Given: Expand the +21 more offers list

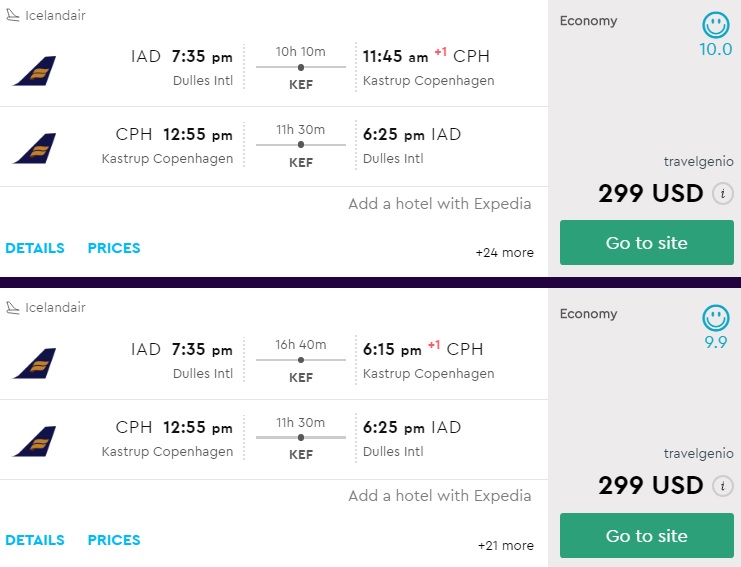Looking at the screenshot, I should tap(504, 546).
